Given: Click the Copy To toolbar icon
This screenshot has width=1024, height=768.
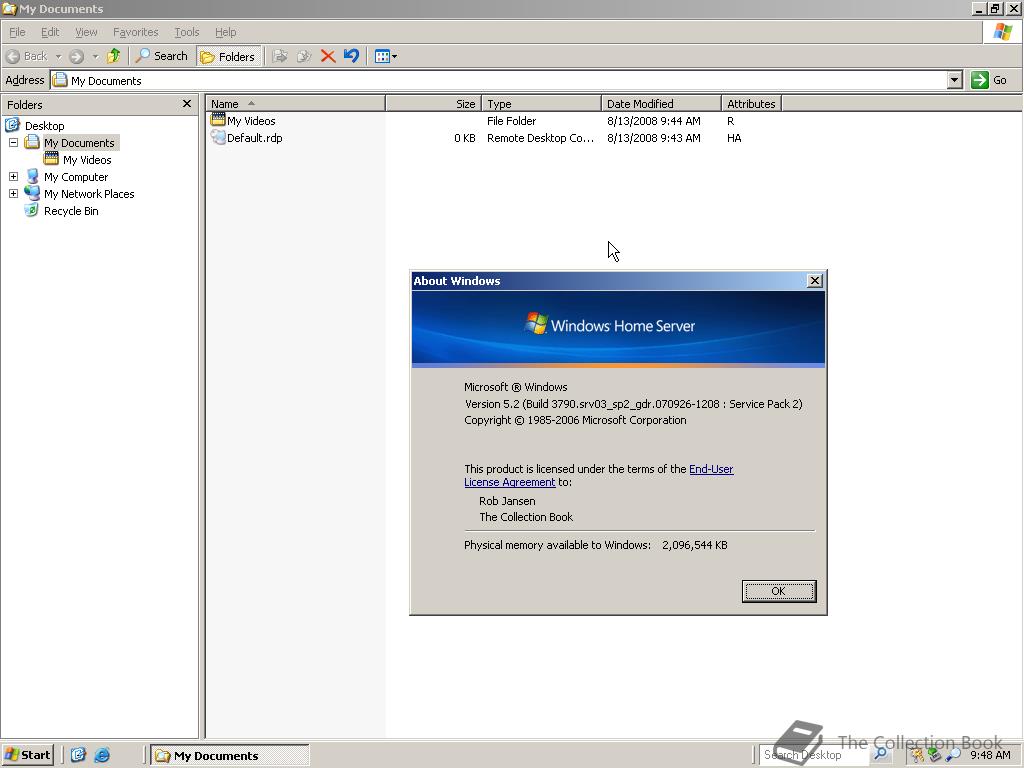Looking at the screenshot, I should coord(304,56).
